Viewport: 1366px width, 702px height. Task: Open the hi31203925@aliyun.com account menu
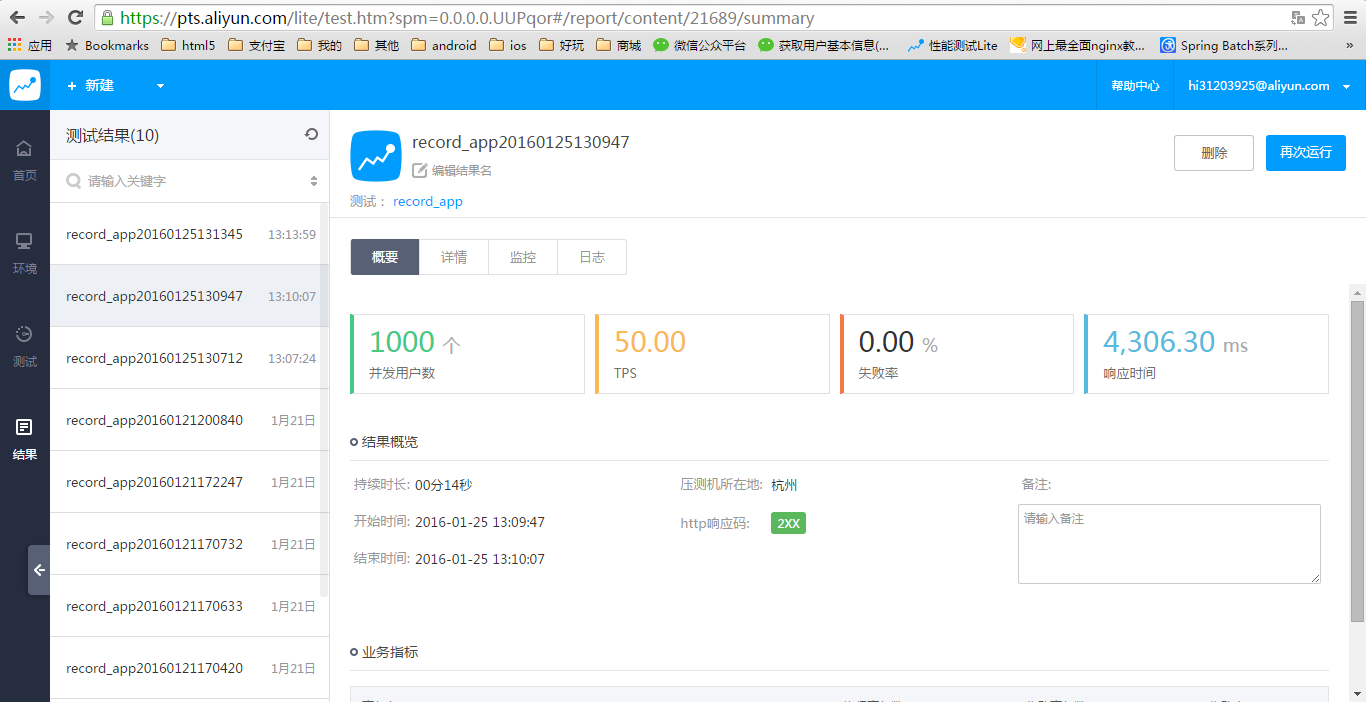tap(1269, 86)
